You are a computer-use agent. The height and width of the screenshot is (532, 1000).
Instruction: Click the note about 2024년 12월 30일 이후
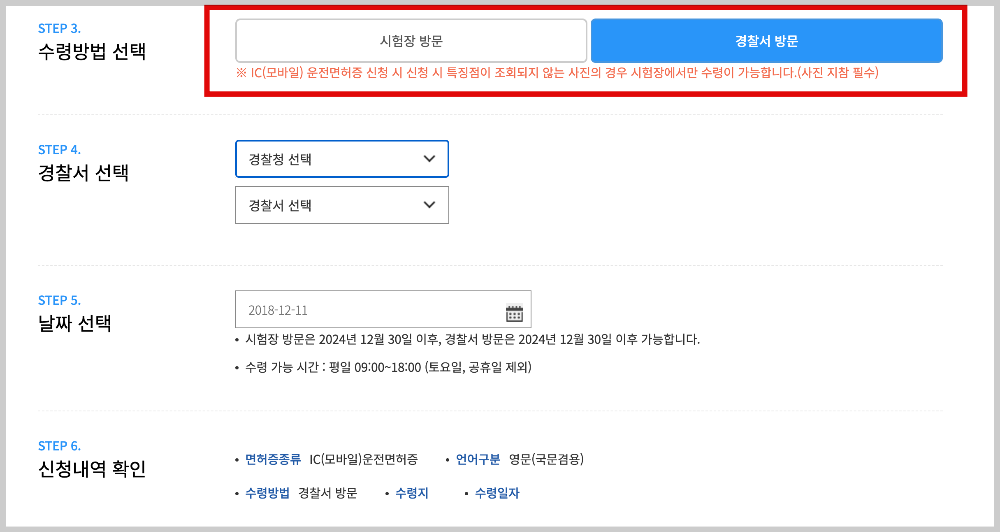pos(472,339)
